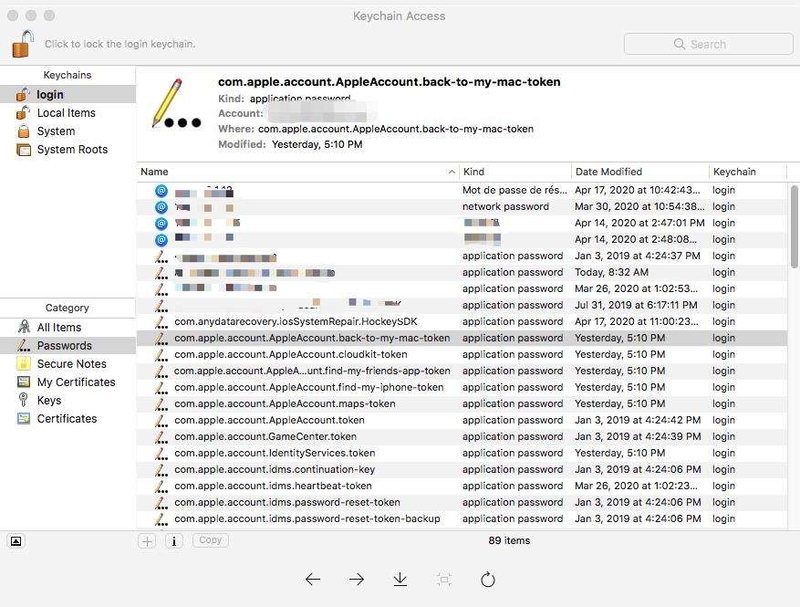Show All Items category
This screenshot has width=800, height=607.
68,327
